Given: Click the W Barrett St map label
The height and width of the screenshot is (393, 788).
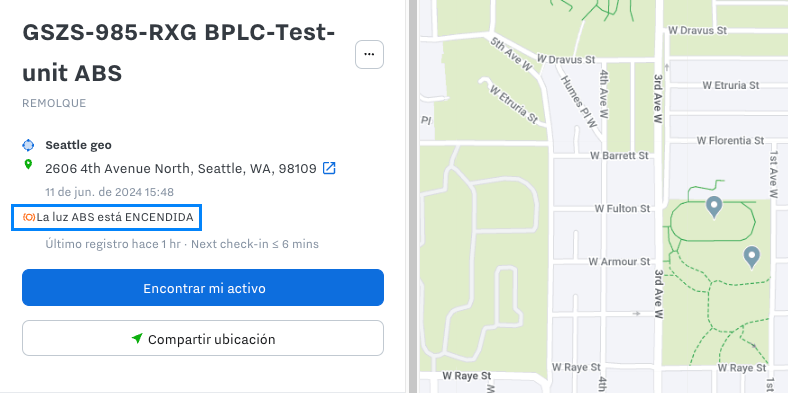Looking at the screenshot, I should 619,156.
